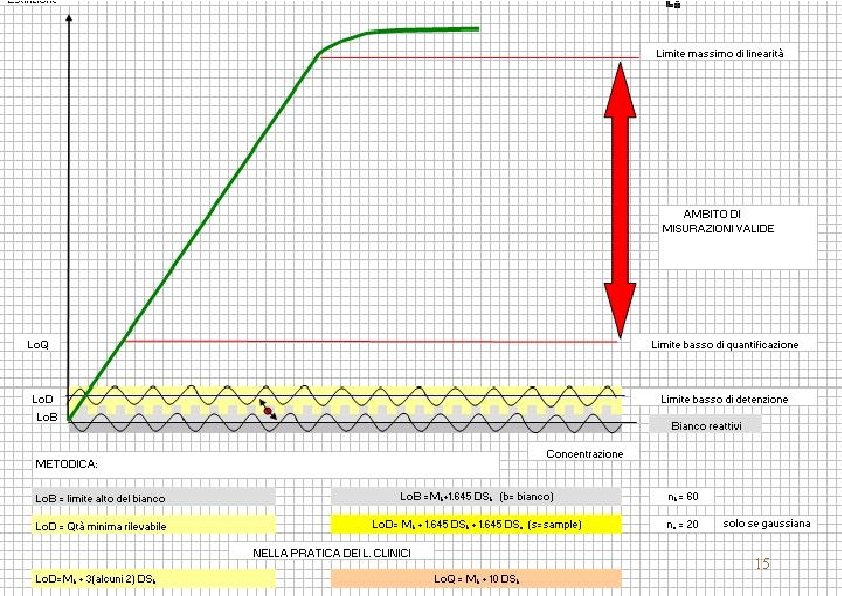Select the small red dot with black arrows
This screenshot has width=842, height=596.
tap(268, 410)
